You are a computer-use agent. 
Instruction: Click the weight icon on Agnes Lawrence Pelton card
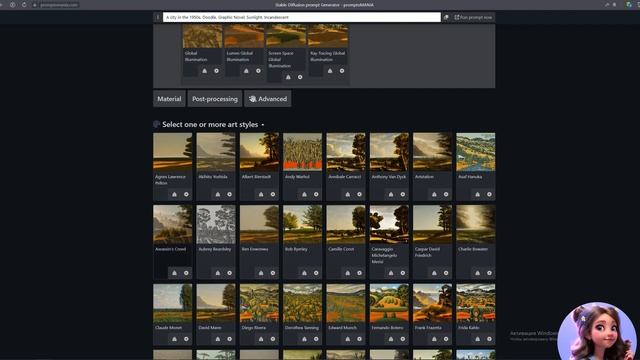[174, 194]
